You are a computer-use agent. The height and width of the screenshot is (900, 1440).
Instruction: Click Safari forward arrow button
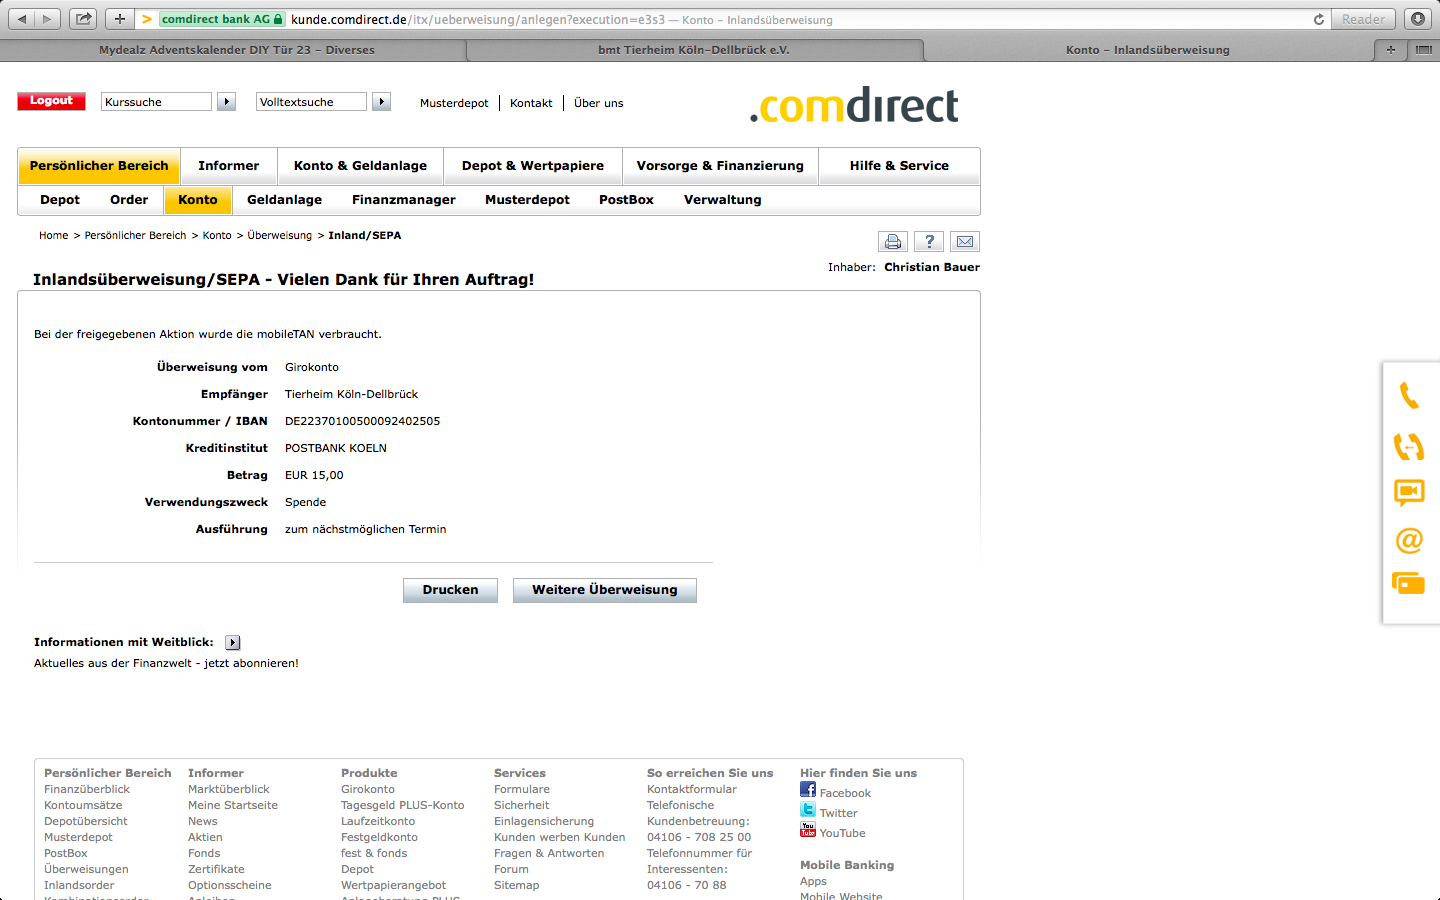coord(47,19)
